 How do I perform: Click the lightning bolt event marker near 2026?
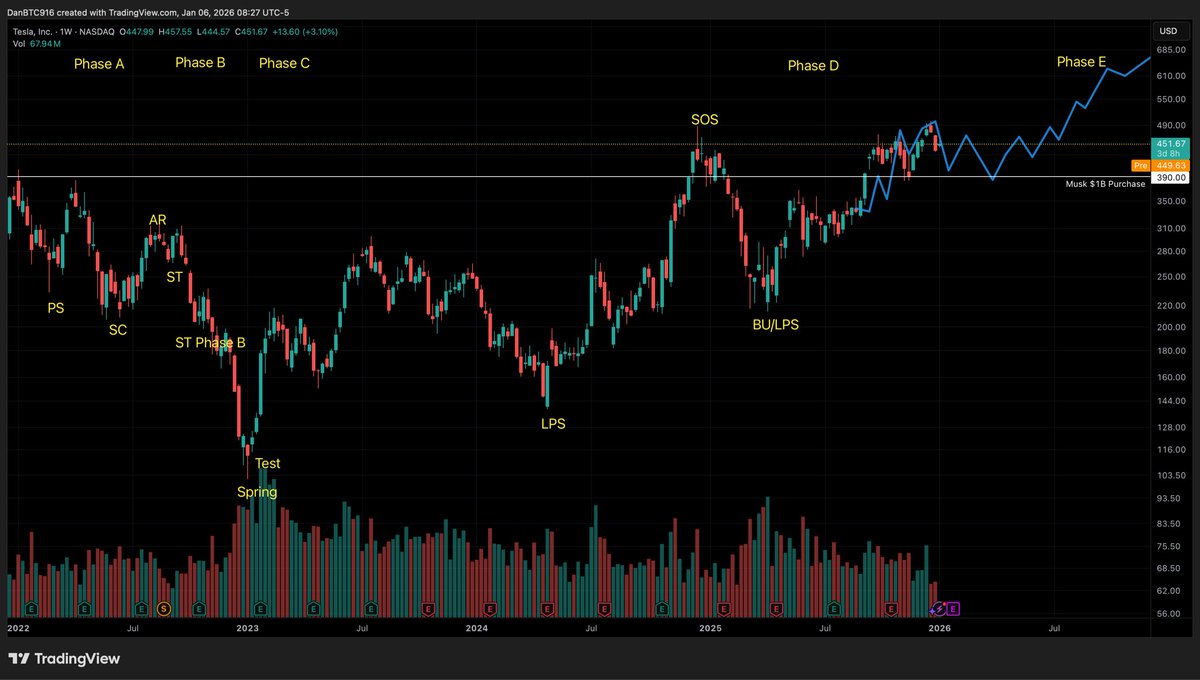(939, 607)
